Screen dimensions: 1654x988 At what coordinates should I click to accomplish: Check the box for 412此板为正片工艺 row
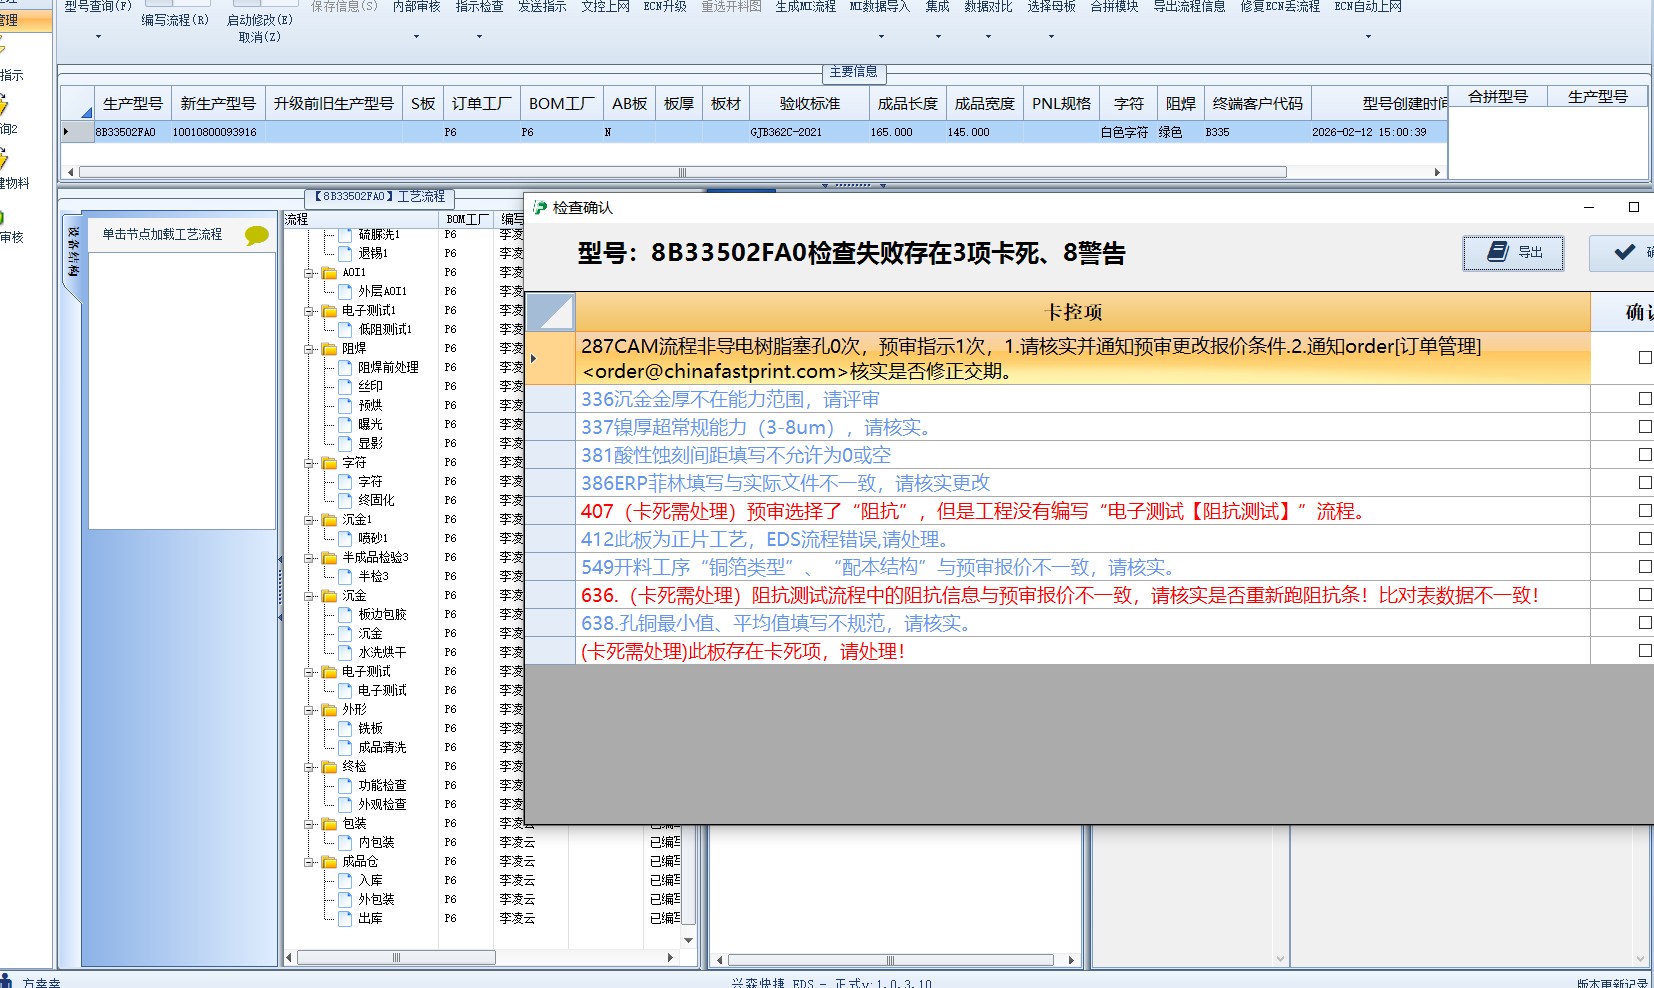(1645, 538)
